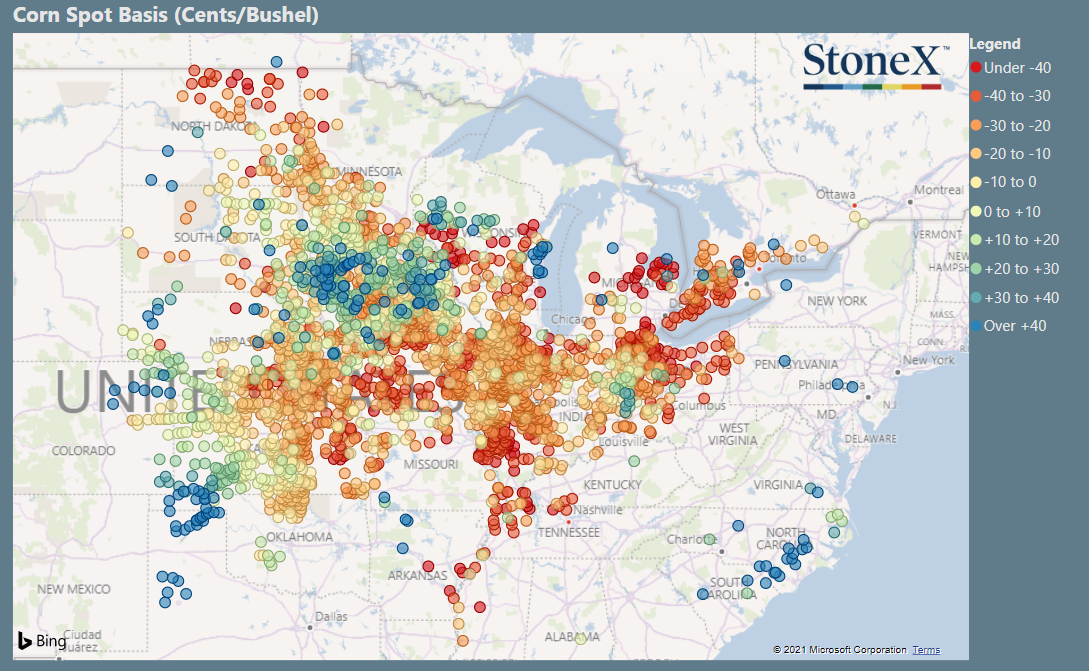Click the VERMONT label on the map
This screenshot has width=1089, height=671.
coord(937,235)
